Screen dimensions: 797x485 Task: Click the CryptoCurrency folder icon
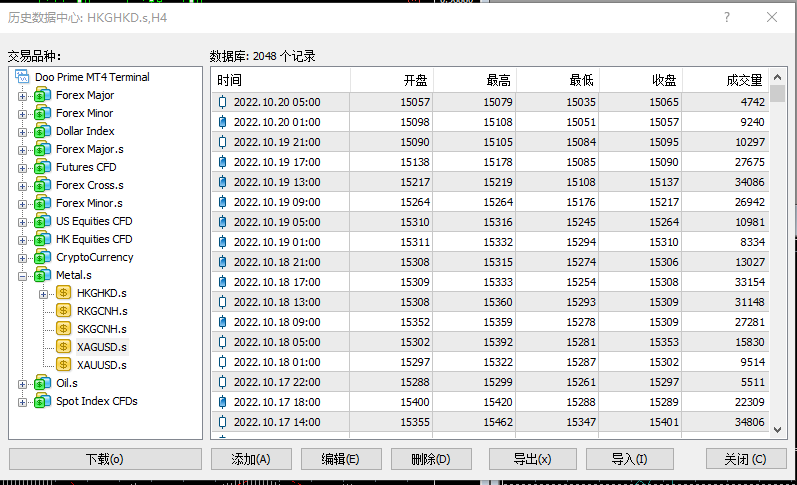coord(42,257)
